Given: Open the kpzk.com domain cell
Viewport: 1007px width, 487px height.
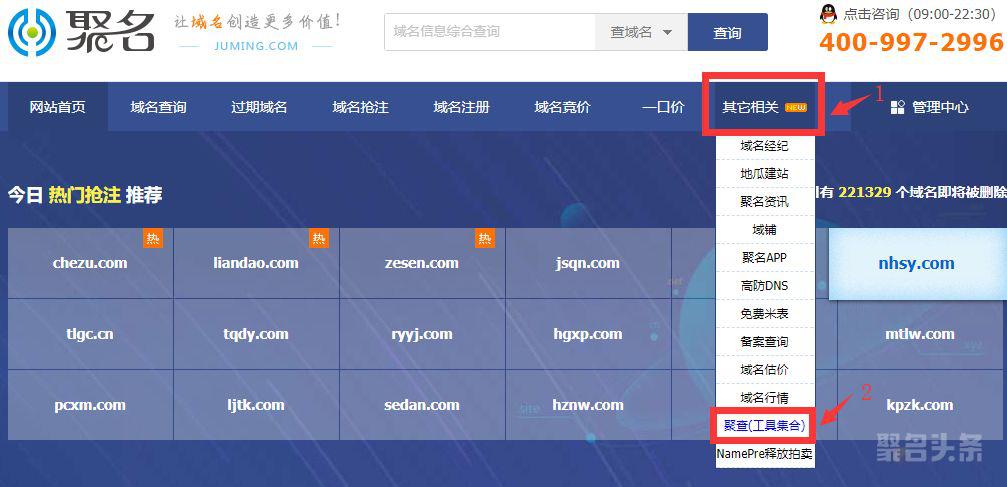Looking at the screenshot, I should pyautogui.click(x=920, y=405).
